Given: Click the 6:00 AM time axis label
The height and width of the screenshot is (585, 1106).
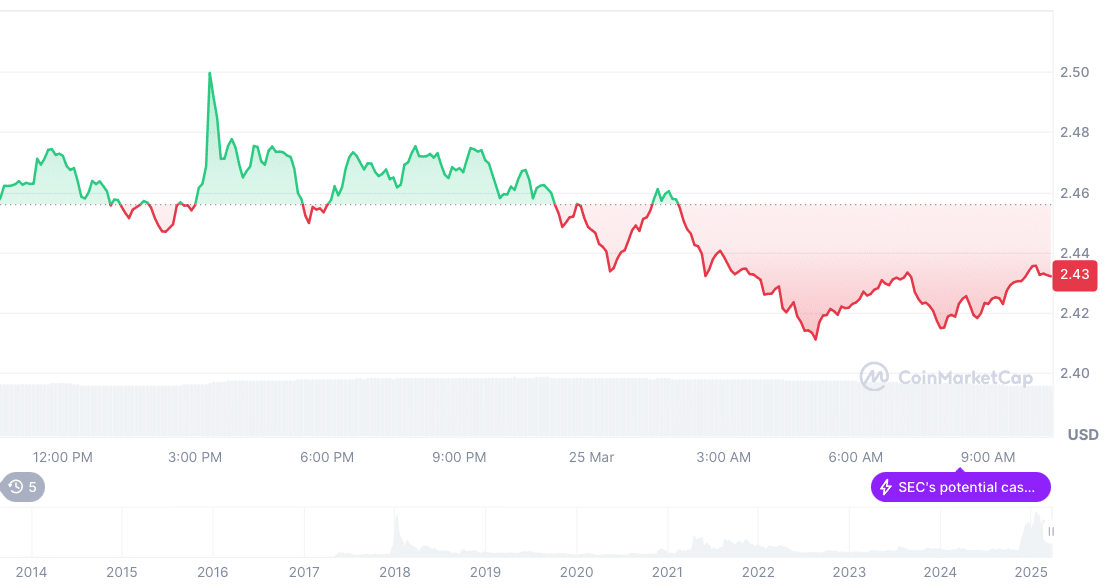Looking at the screenshot, I should [856, 457].
